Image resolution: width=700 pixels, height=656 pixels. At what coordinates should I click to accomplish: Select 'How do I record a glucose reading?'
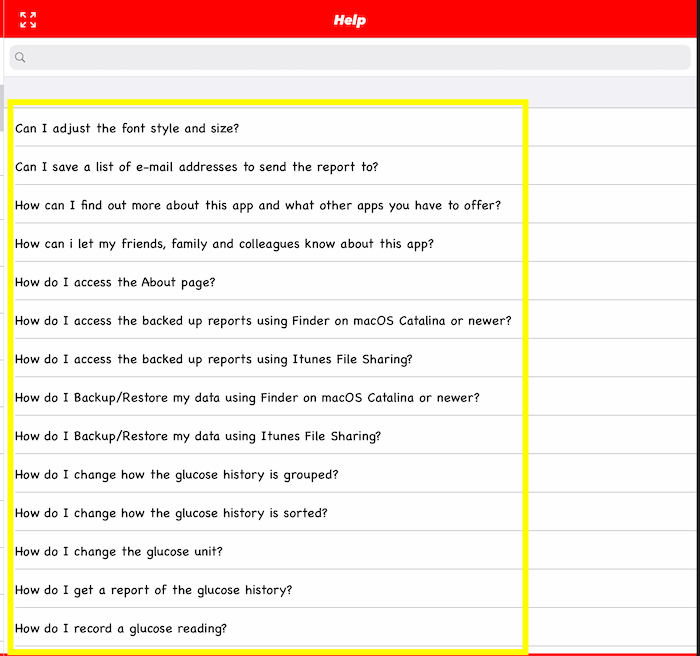click(121, 628)
